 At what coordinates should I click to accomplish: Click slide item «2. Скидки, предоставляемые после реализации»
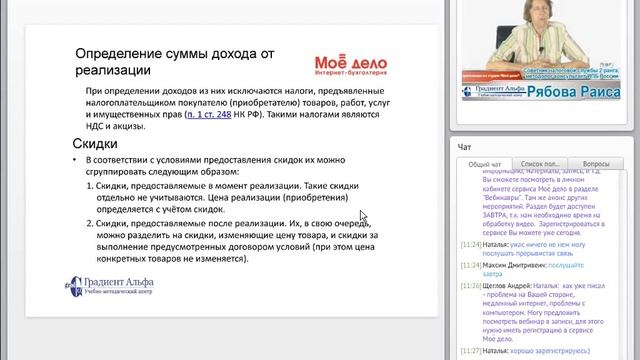(x=232, y=241)
